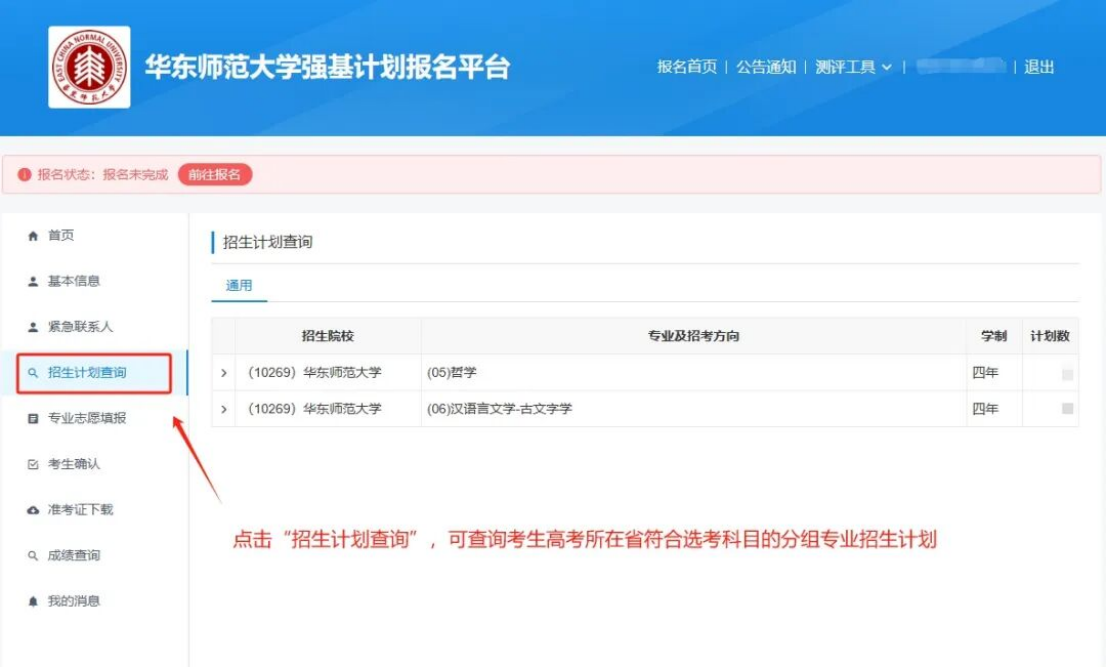Click the person icon beside 紧急联系人
Screen dimensions: 1106x667
(x=33, y=327)
